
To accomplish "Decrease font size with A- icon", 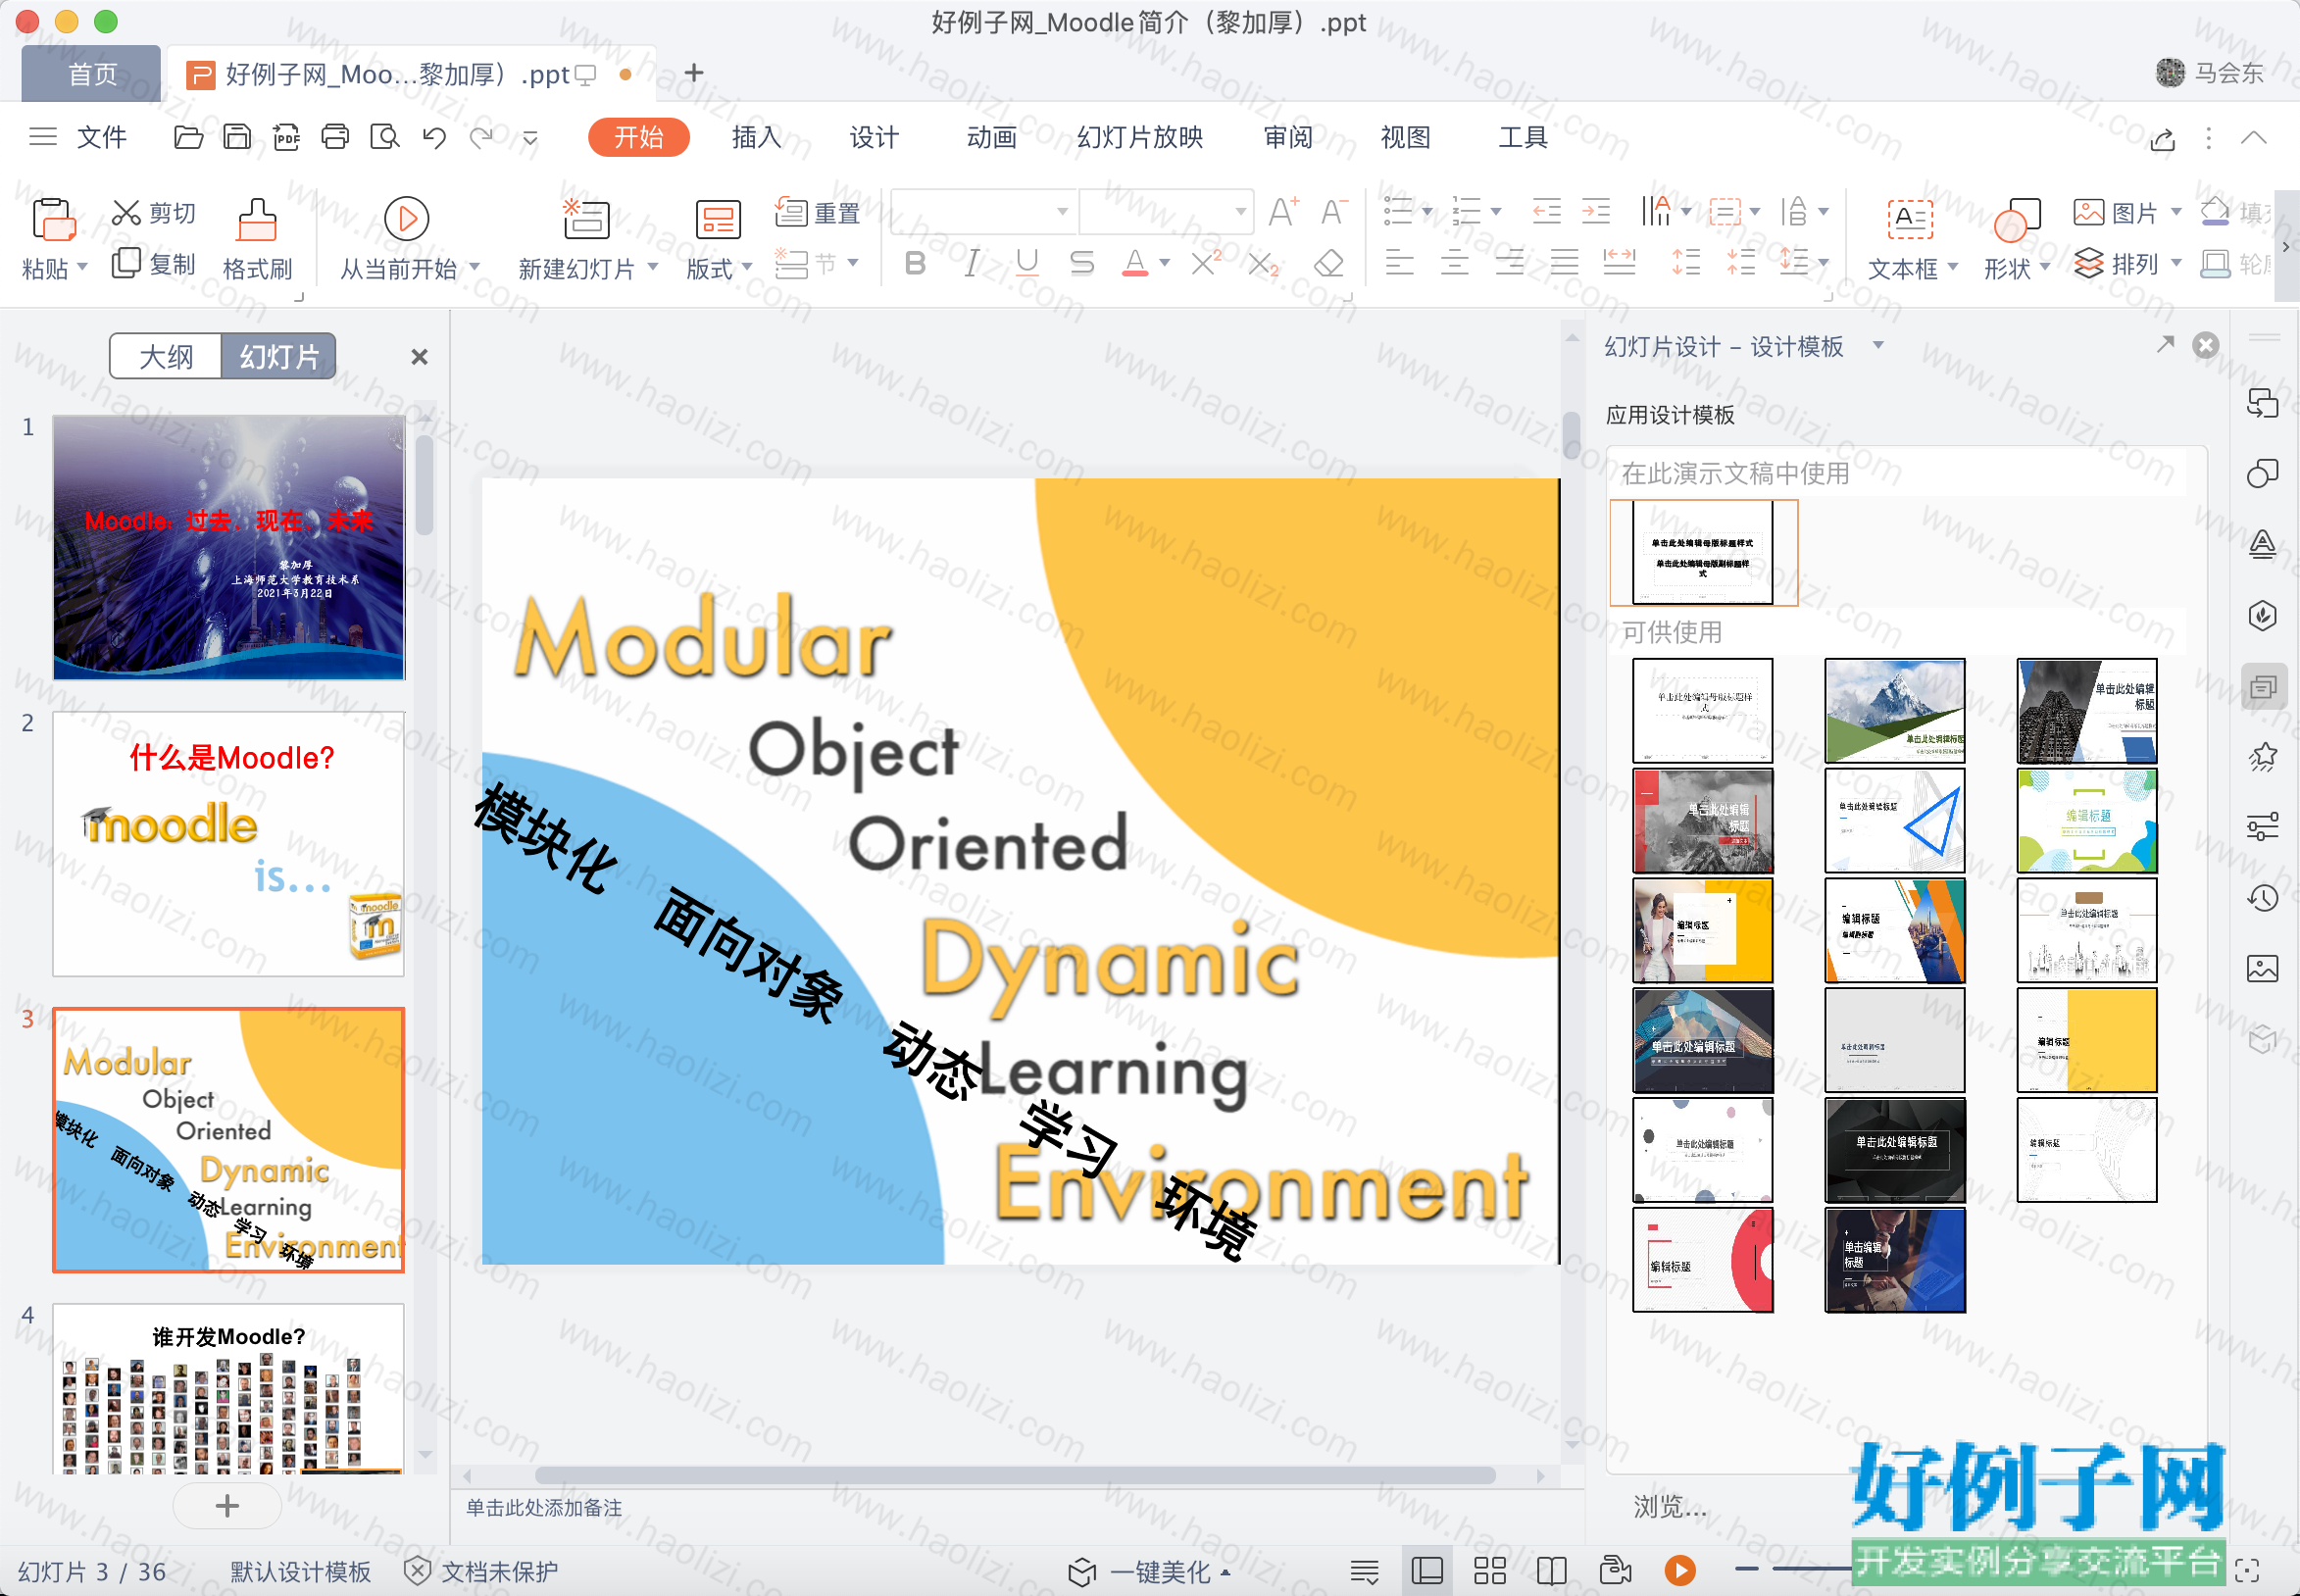I will (1334, 212).
